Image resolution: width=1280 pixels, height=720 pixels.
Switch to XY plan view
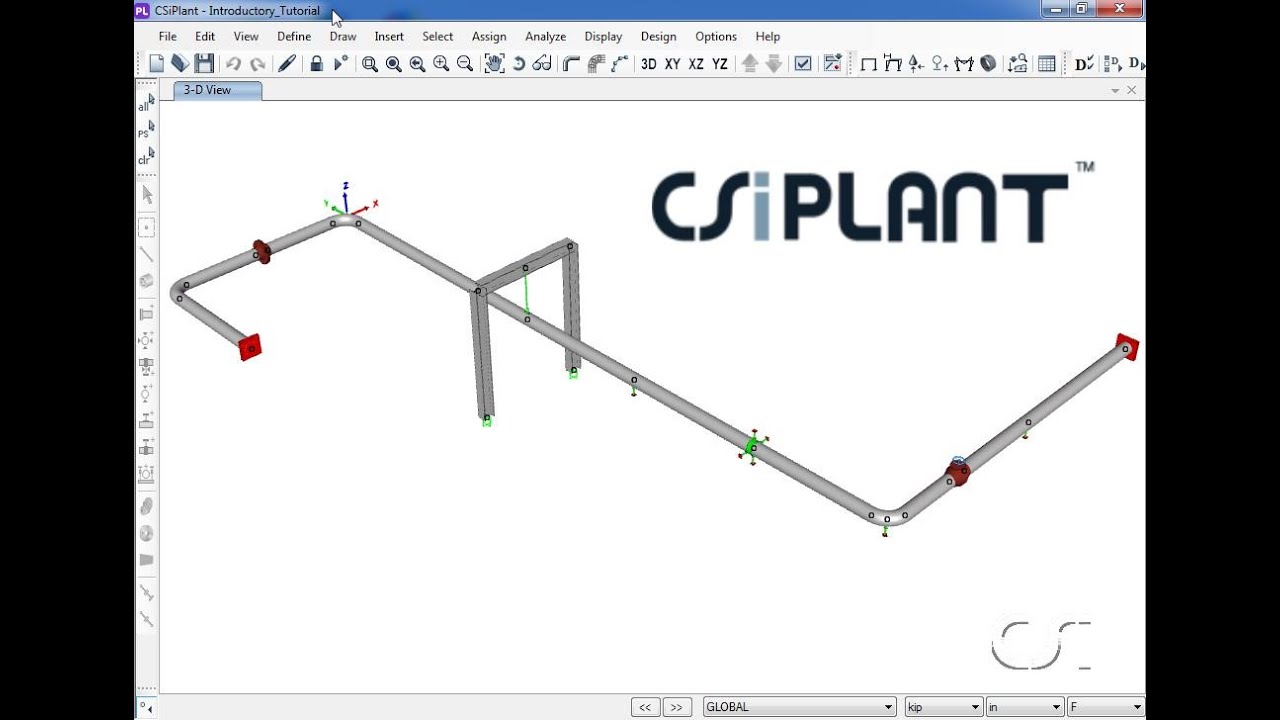point(673,64)
